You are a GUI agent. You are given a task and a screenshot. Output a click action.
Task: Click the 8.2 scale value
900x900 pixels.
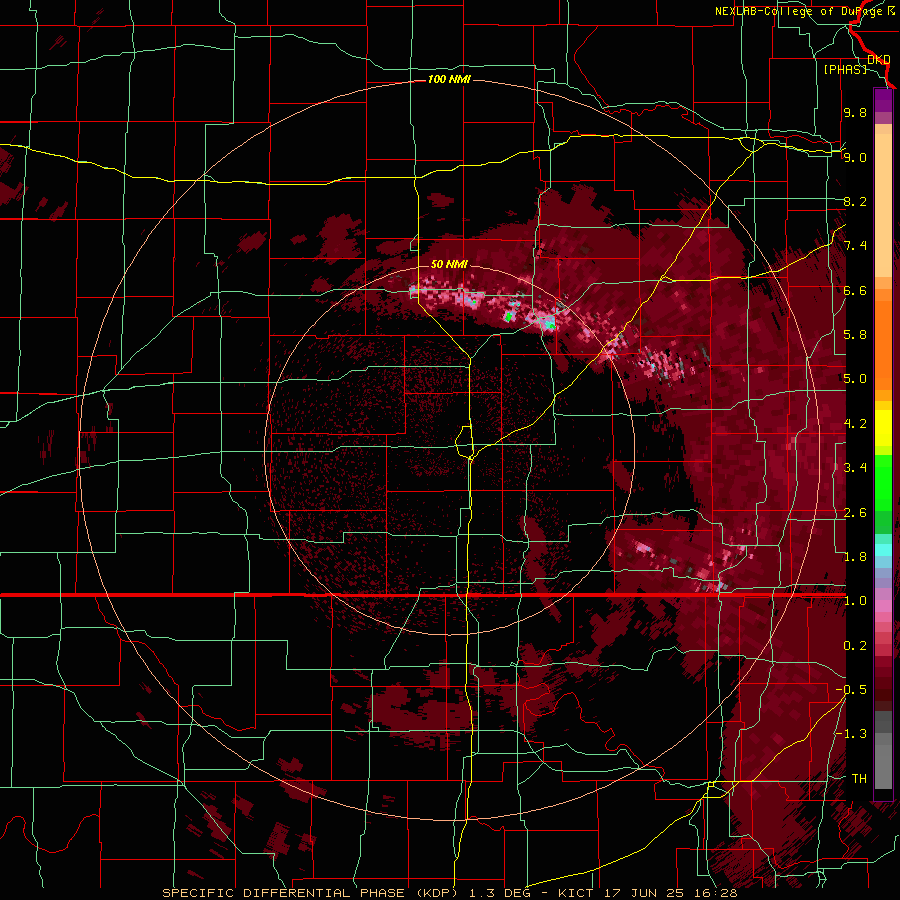tap(855, 201)
